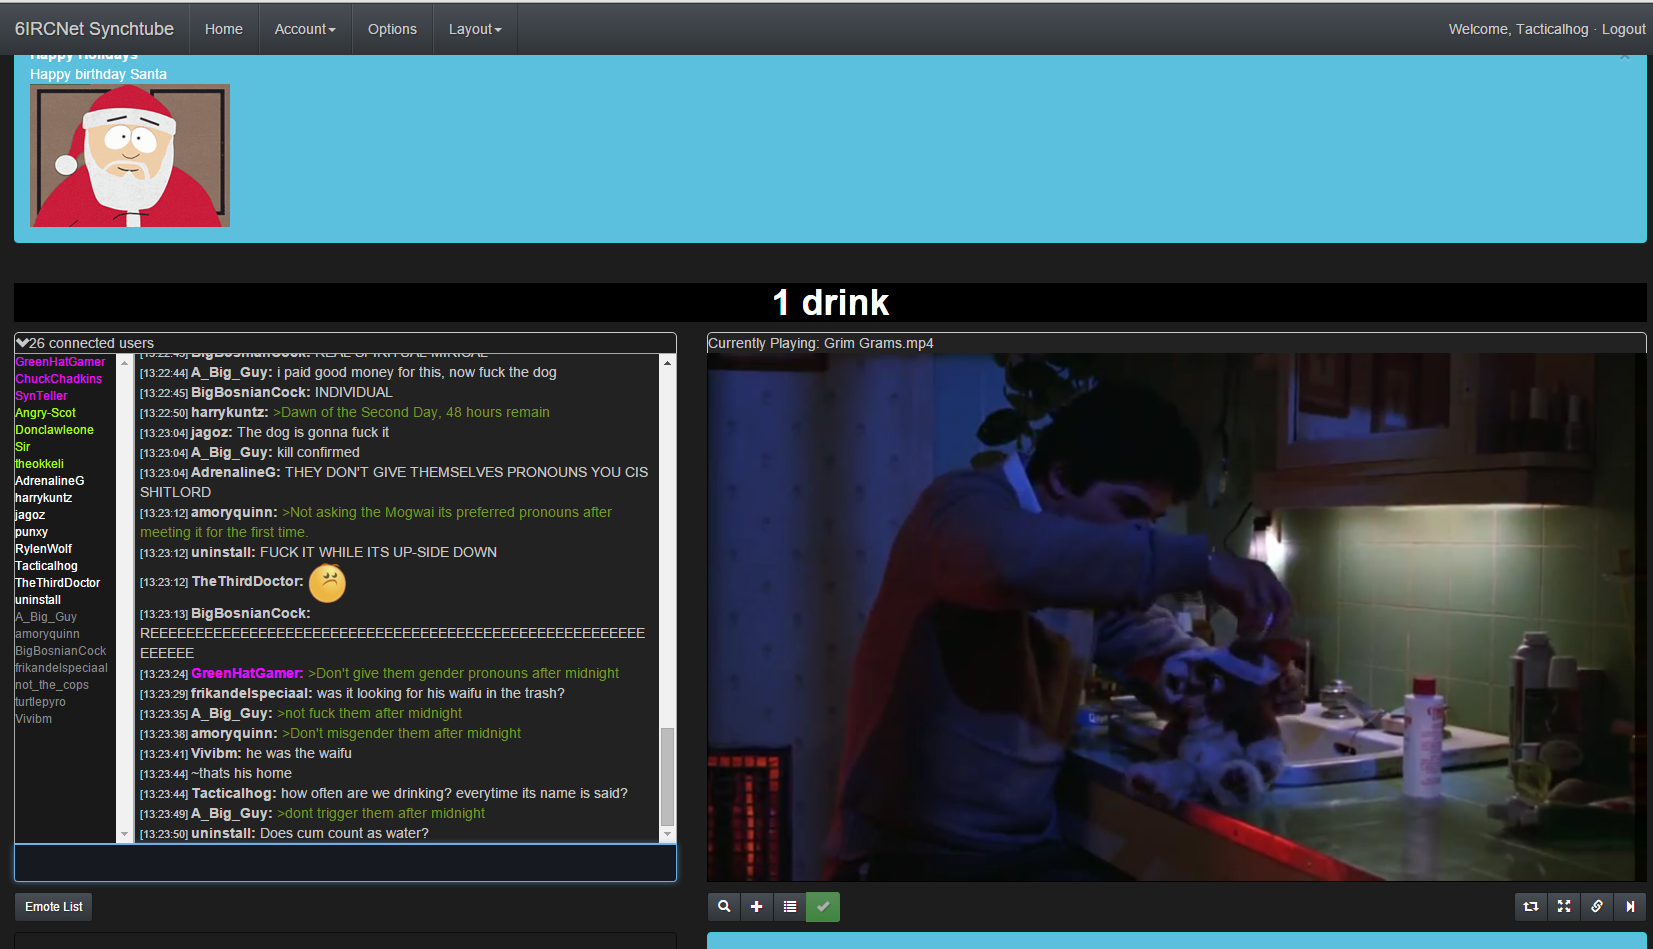Click the Santa image in the announcement

click(x=130, y=155)
